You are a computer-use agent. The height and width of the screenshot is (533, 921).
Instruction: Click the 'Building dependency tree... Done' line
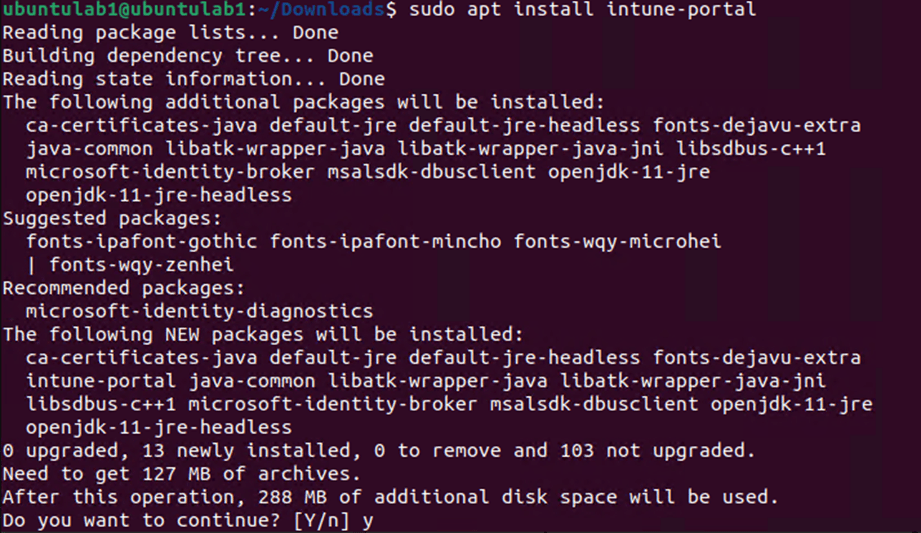[x=187, y=56]
